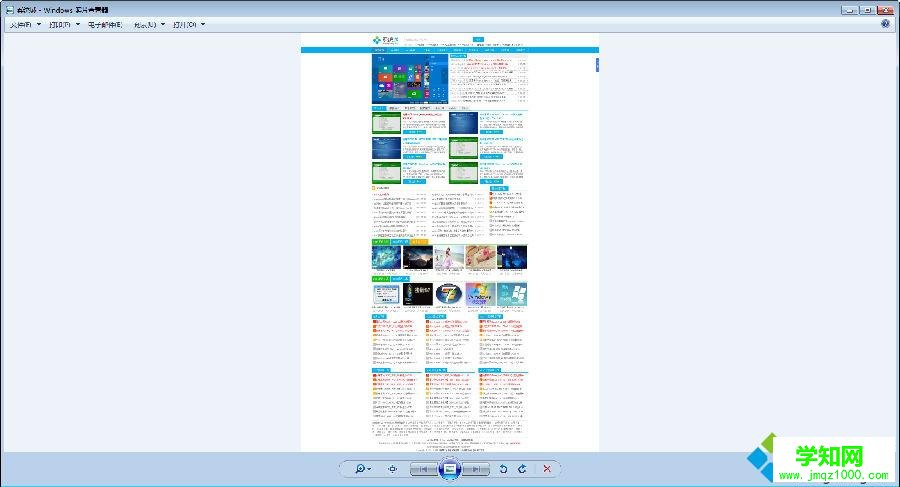Go to the next picture
This screenshot has height=487, width=900.
pos(476,469)
